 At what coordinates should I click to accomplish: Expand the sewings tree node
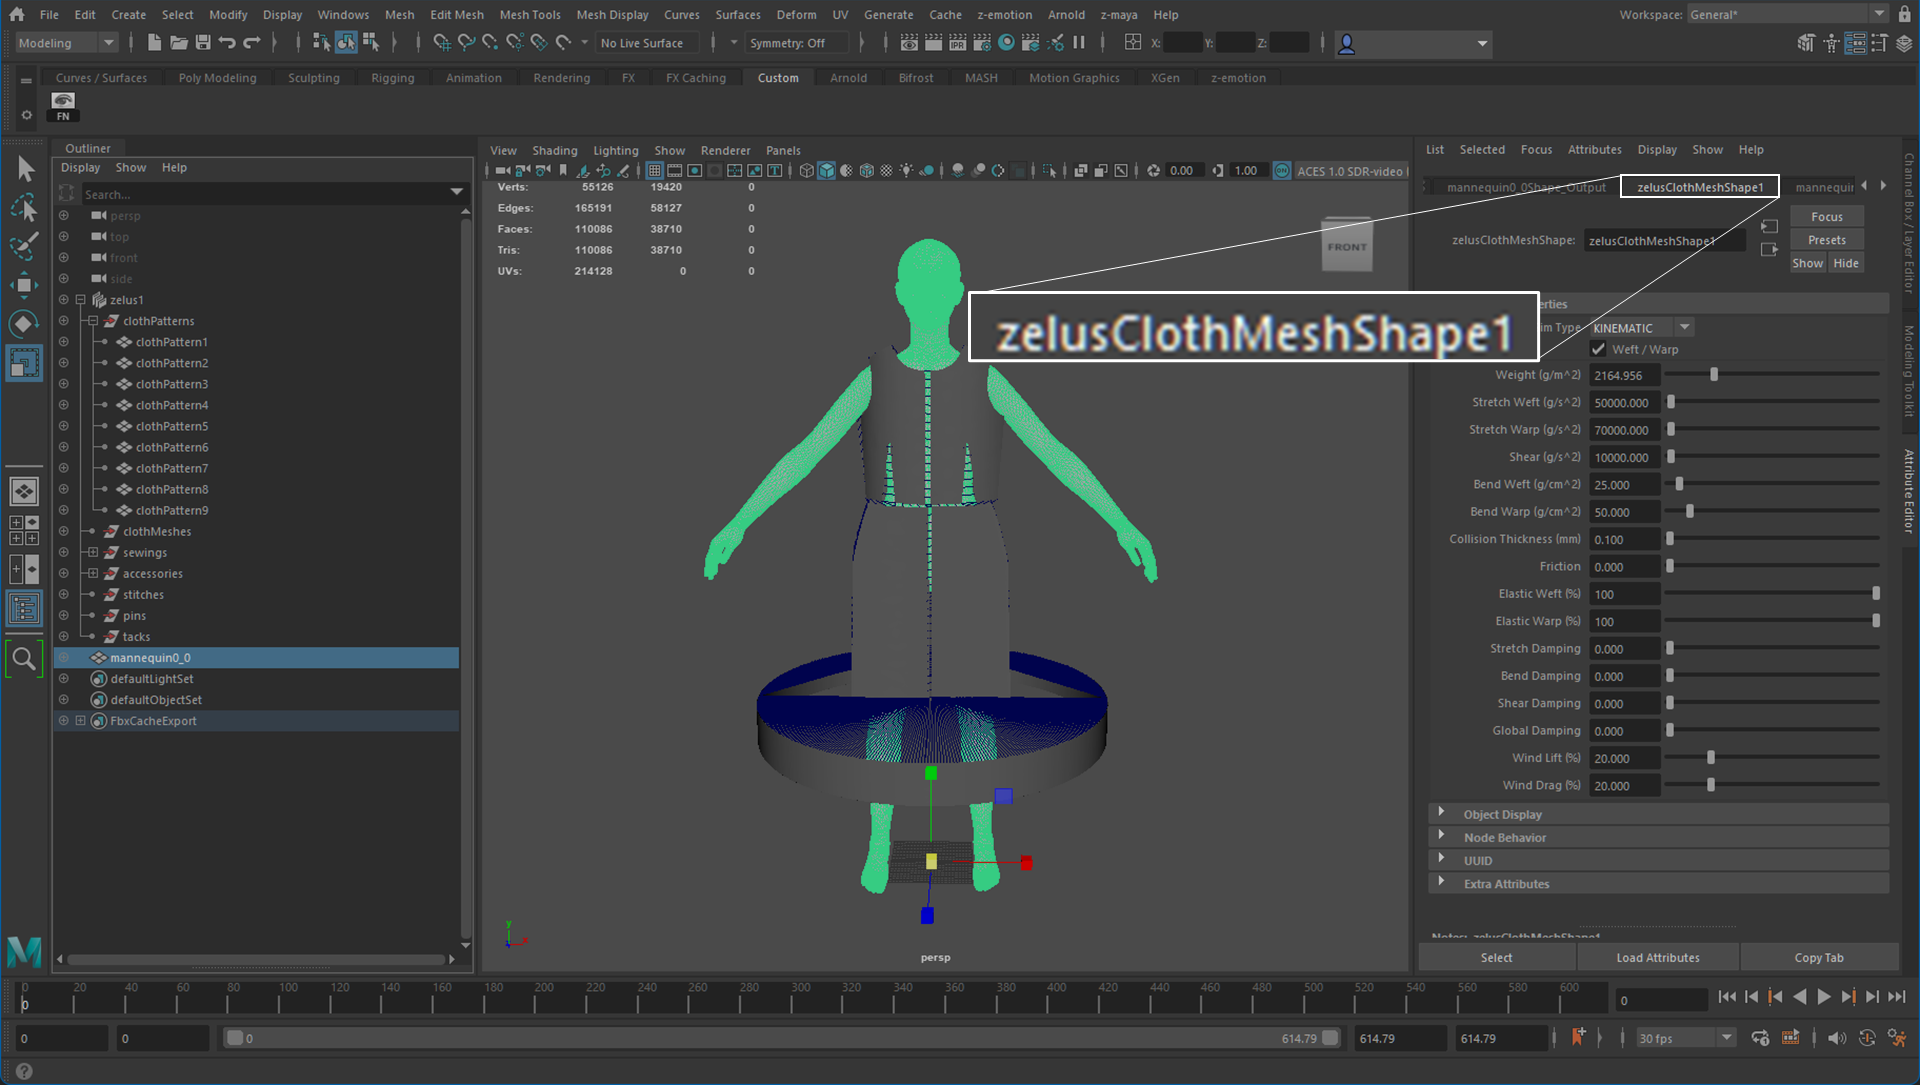pos(93,552)
